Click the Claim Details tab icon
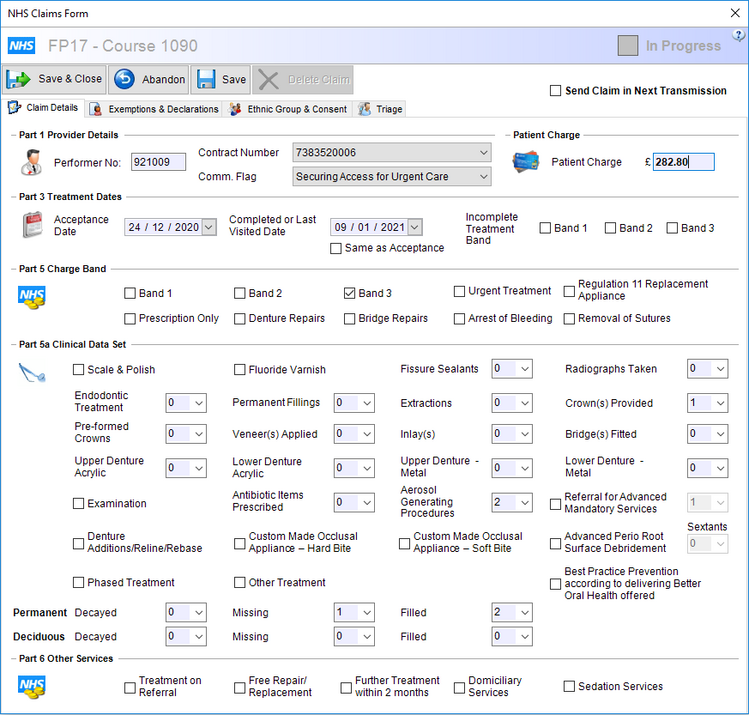749x715 pixels. [x=14, y=107]
